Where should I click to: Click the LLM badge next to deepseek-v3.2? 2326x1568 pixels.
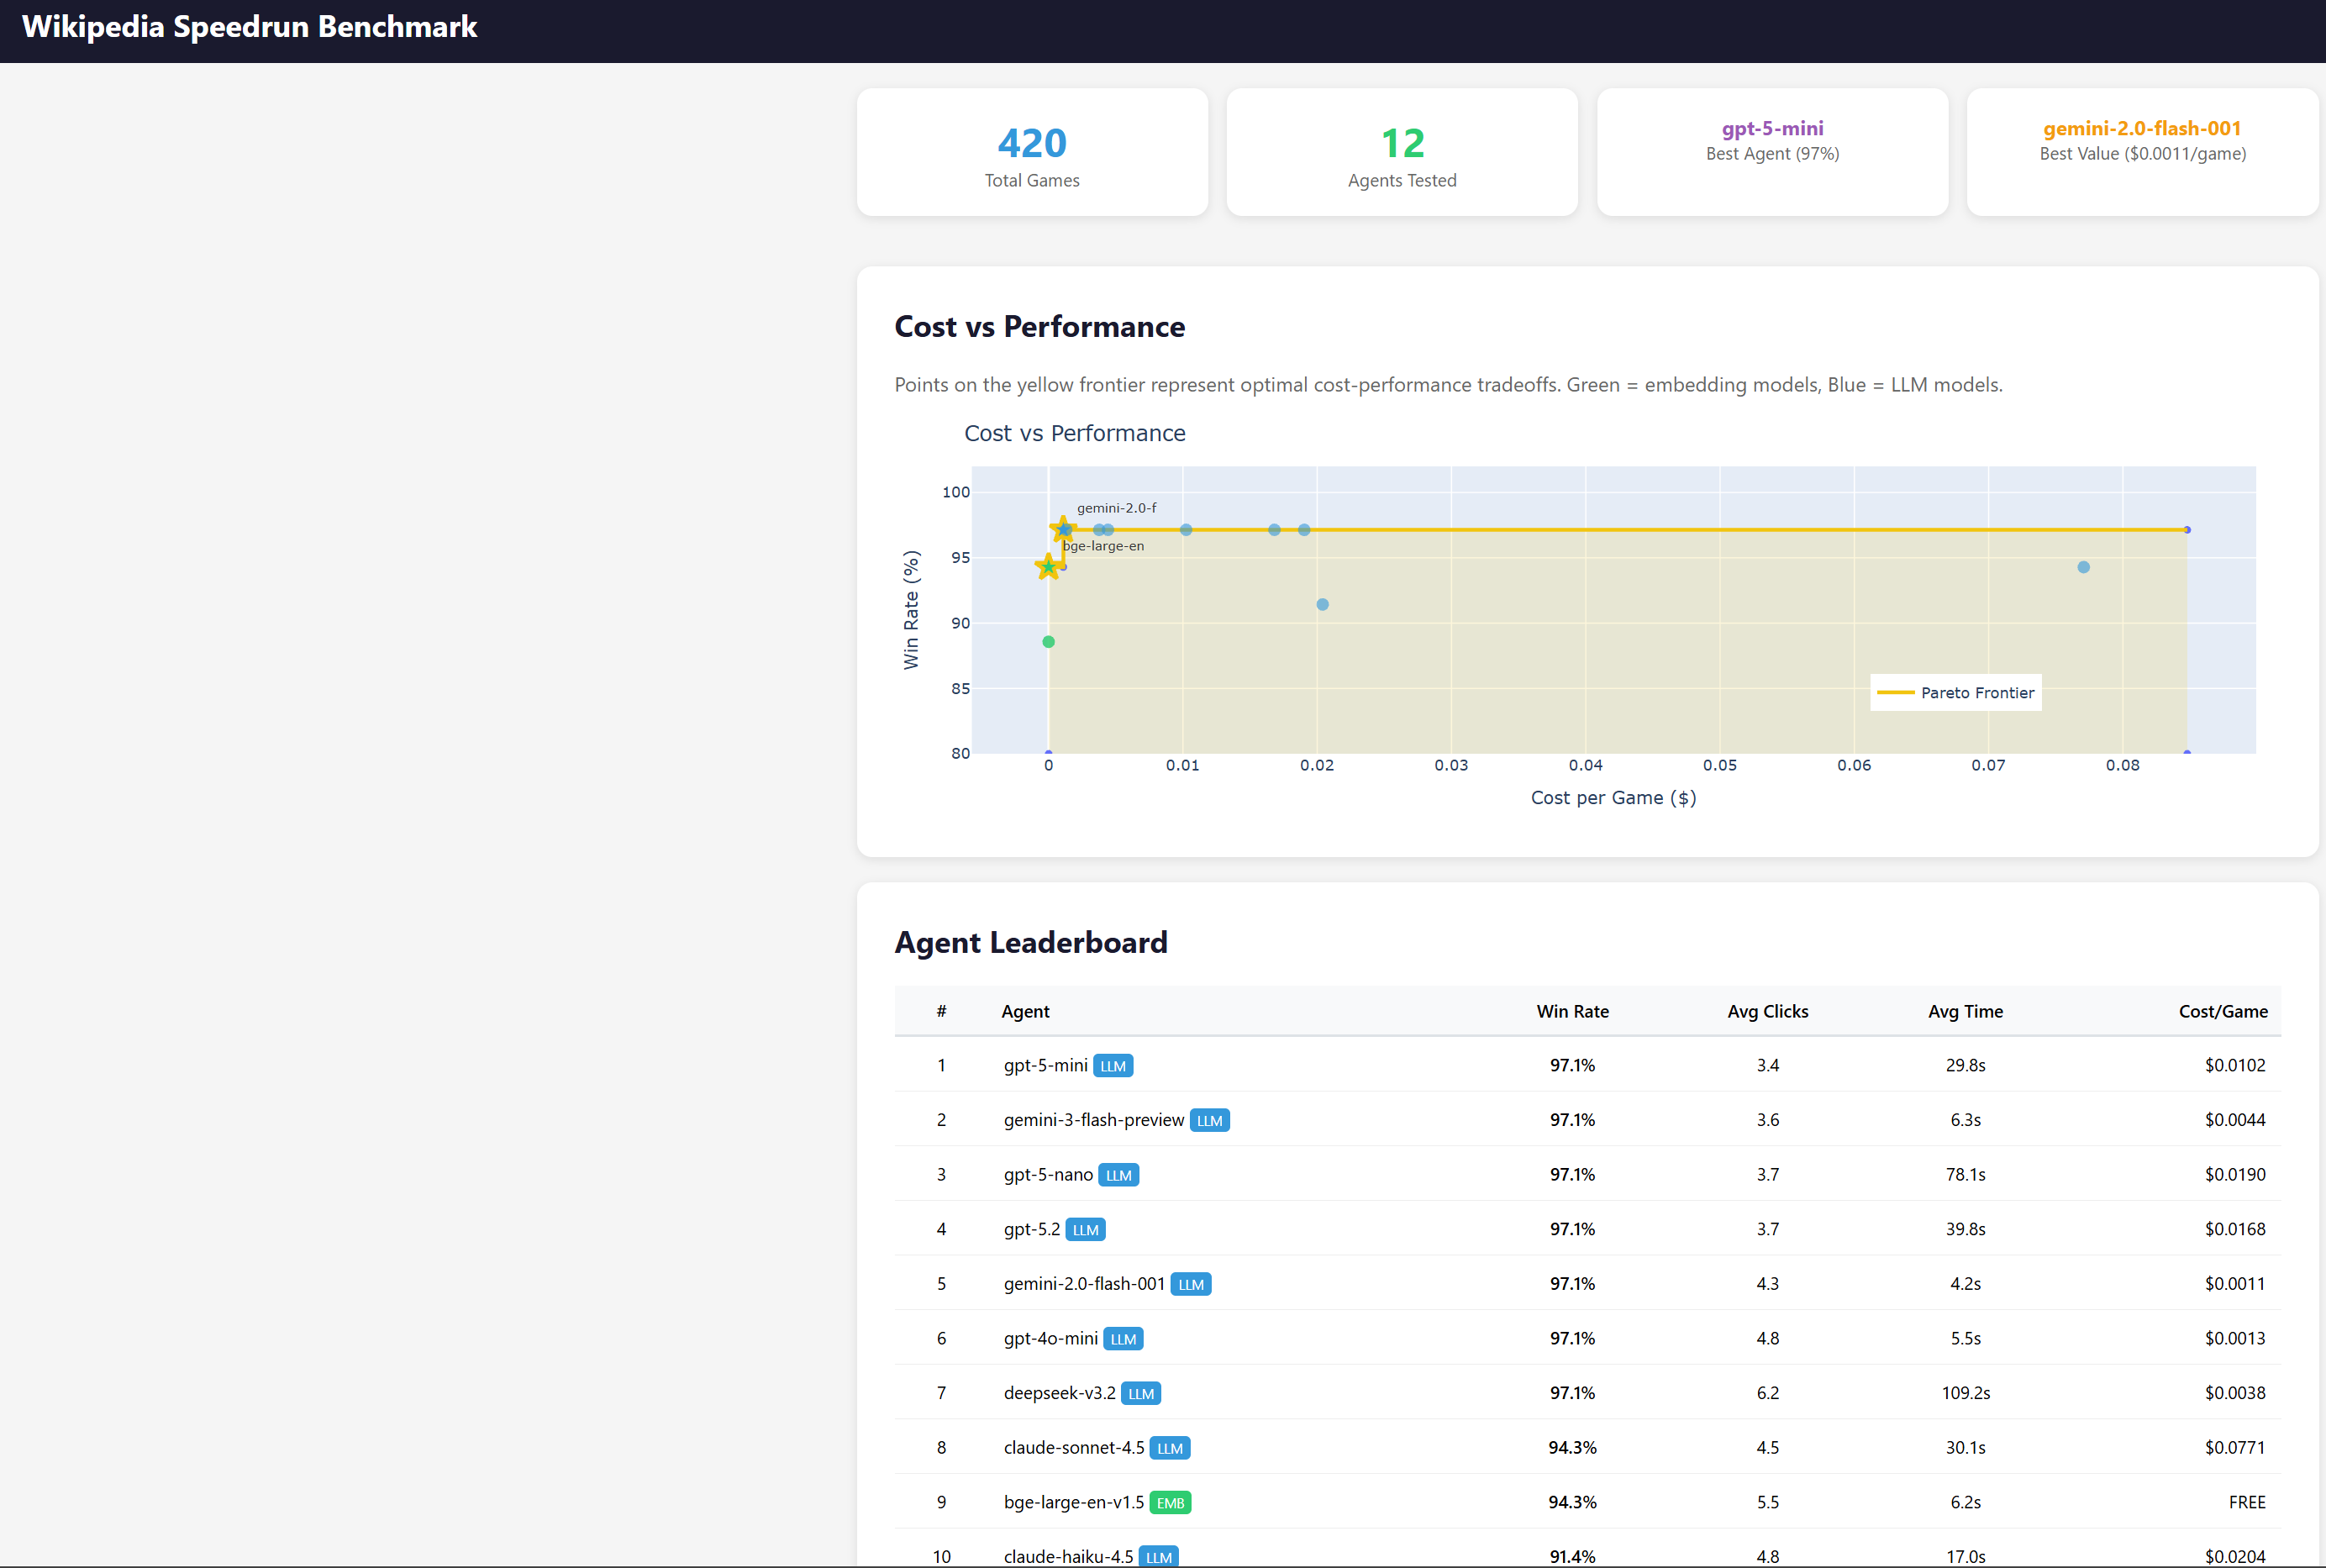(1140, 1394)
